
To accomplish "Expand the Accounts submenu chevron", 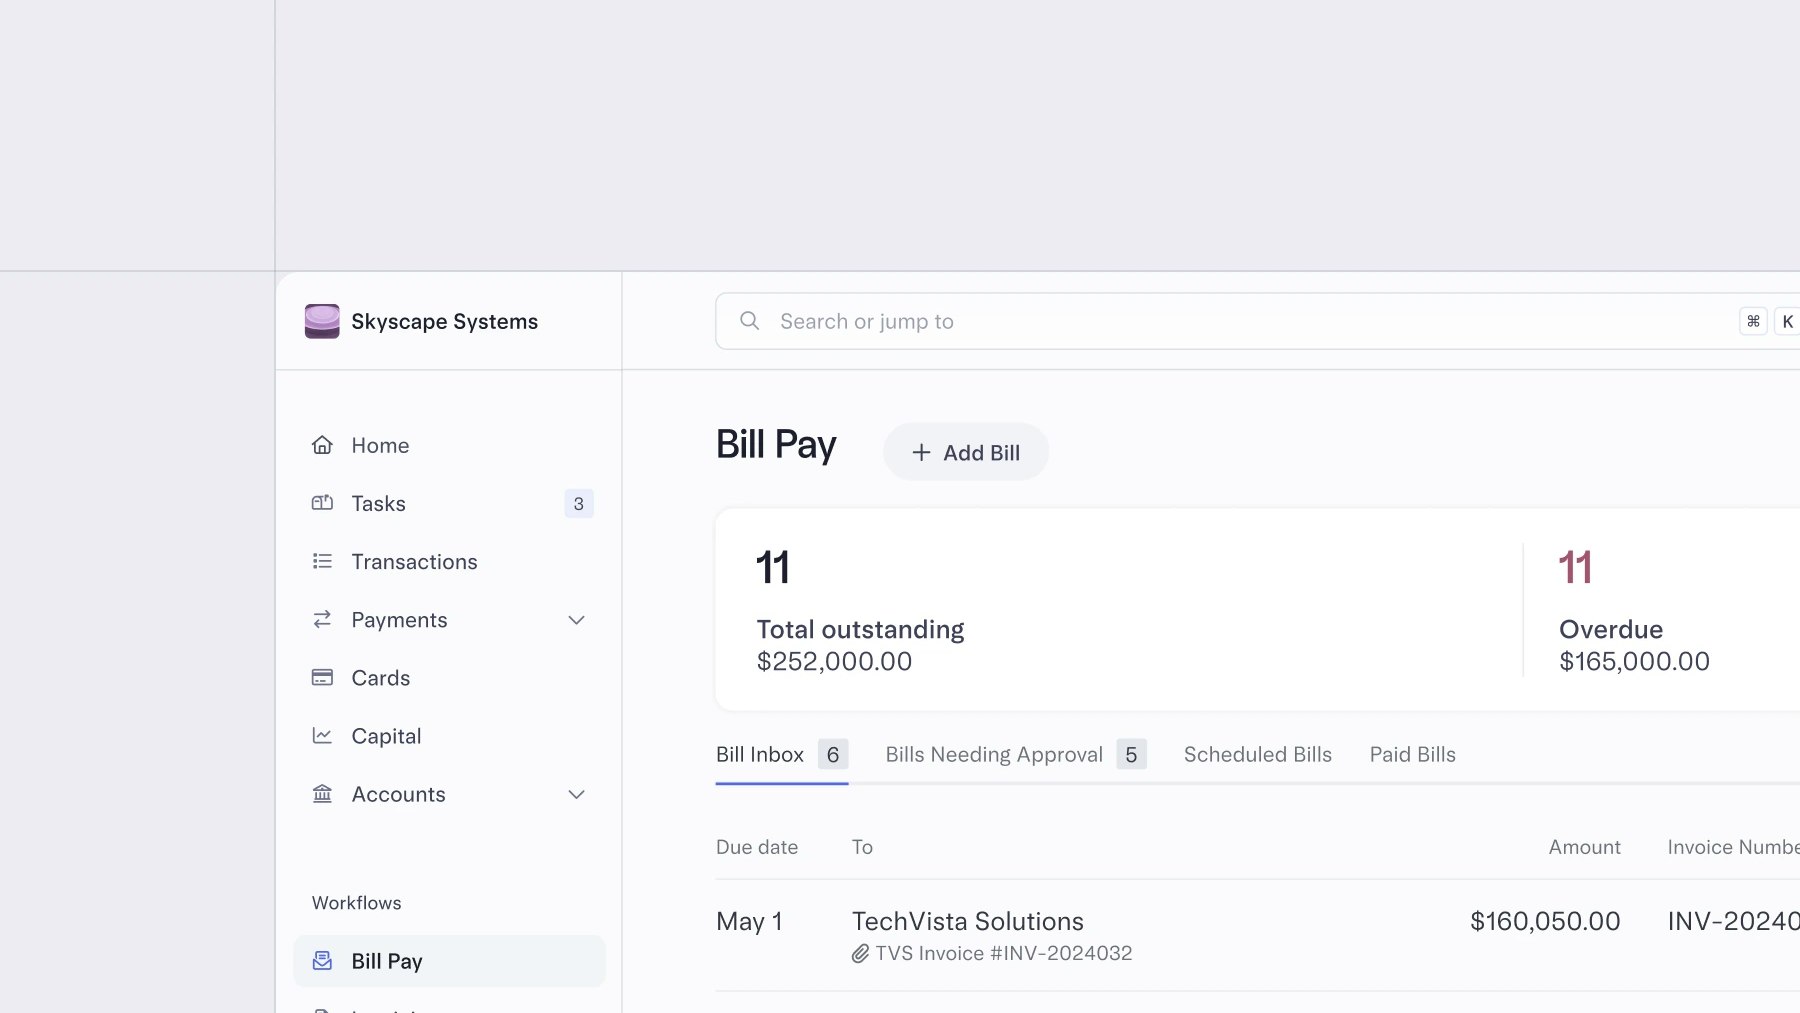I will (576, 794).
